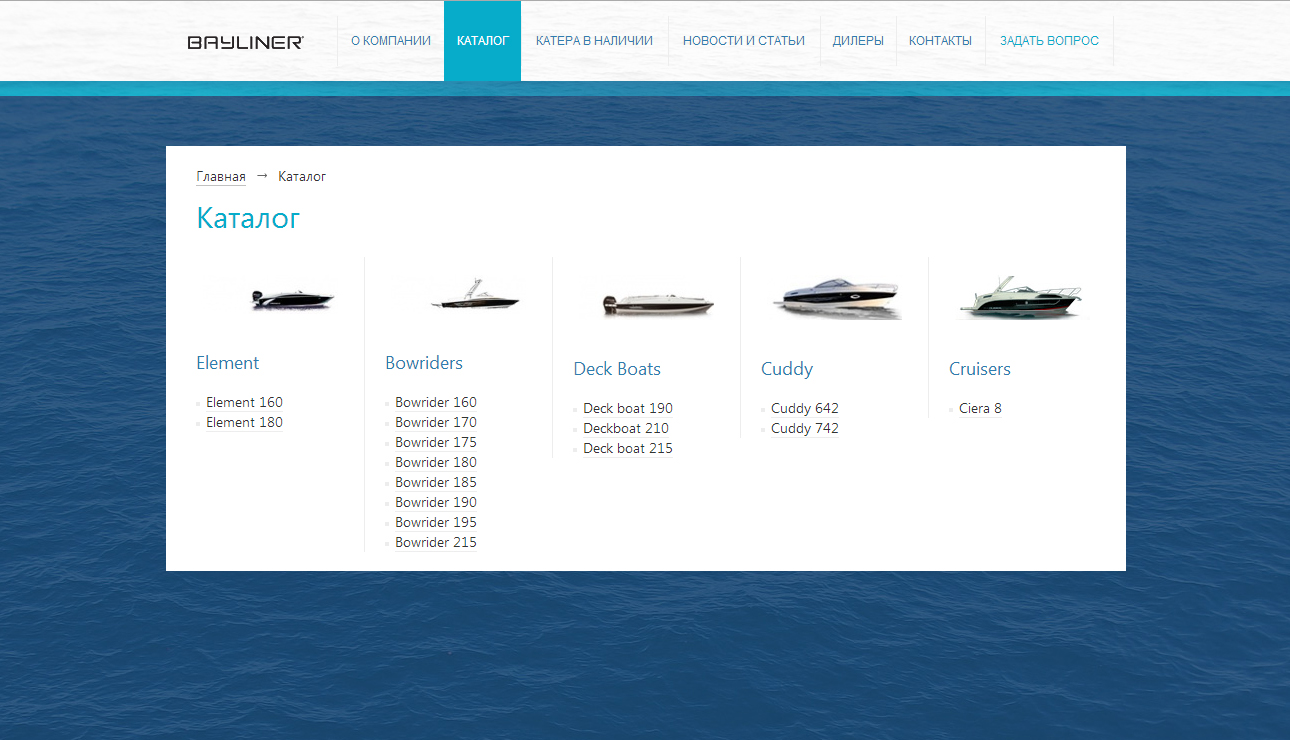Image resolution: width=1290 pixels, height=740 pixels.
Task: Choose Cuddy 642 model
Action: tap(805, 409)
